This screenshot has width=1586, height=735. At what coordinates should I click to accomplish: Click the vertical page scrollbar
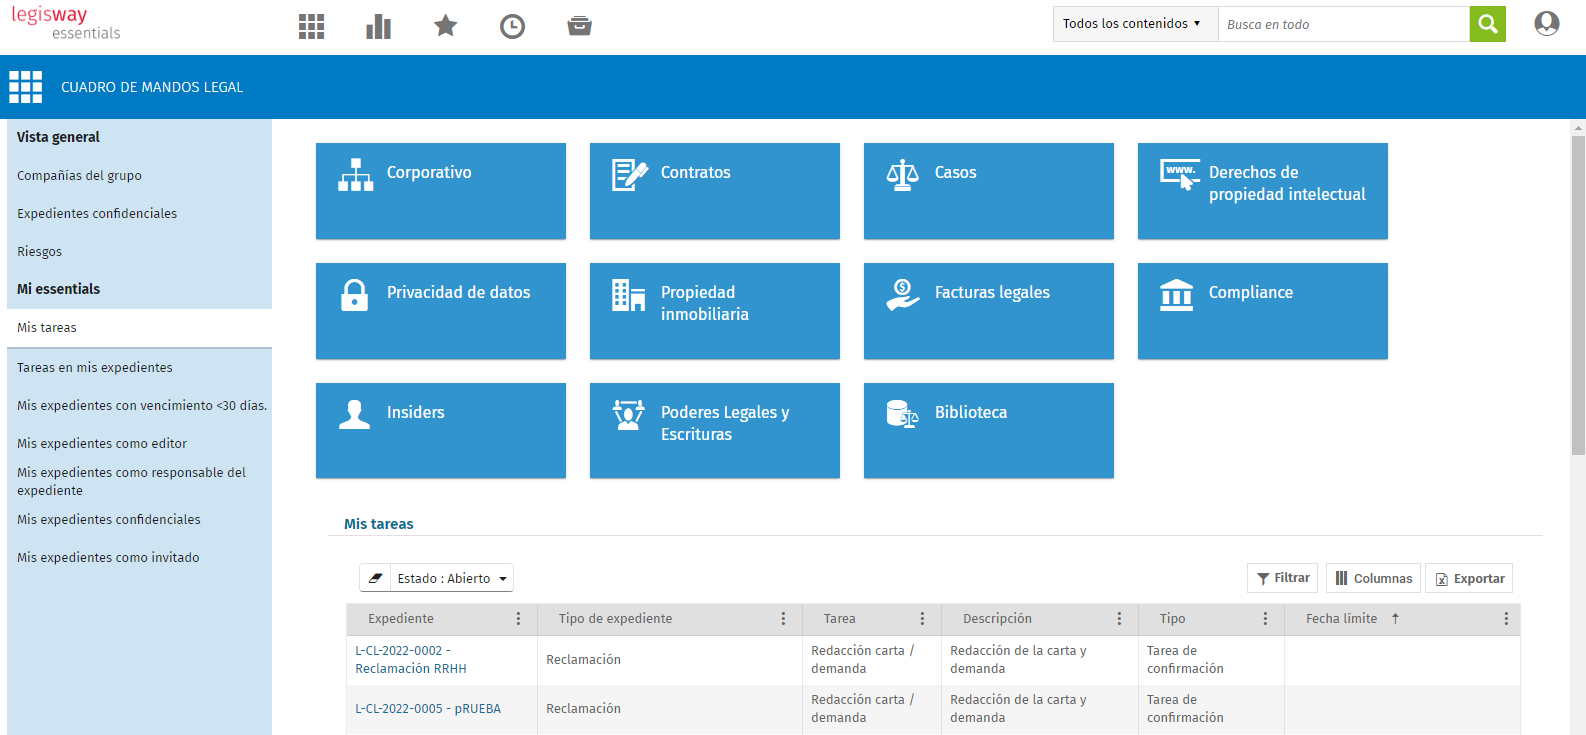tap(1578, 300)
